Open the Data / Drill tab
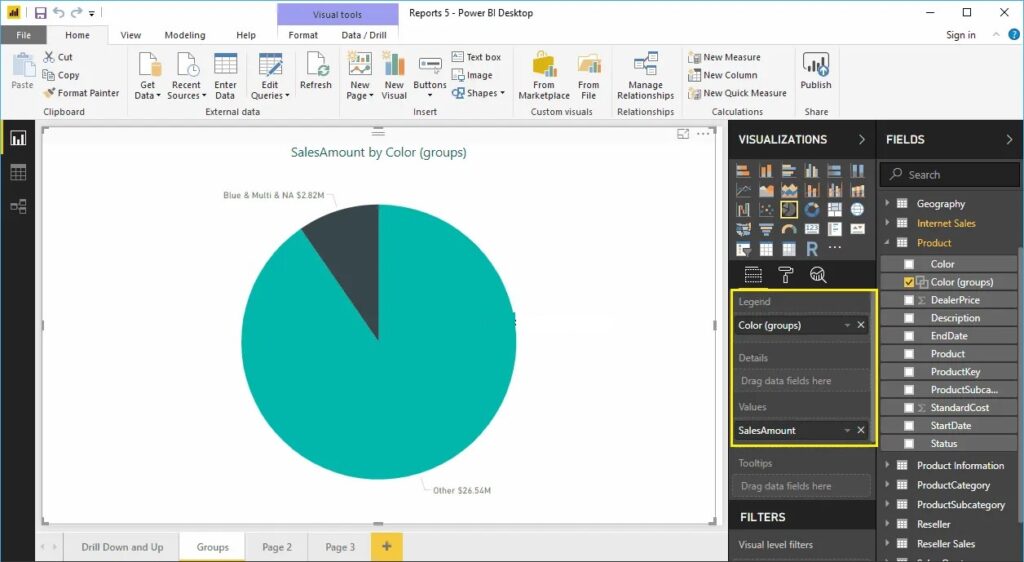The width and height of the screenshot is (1024, 562). (x=364, y=35)
